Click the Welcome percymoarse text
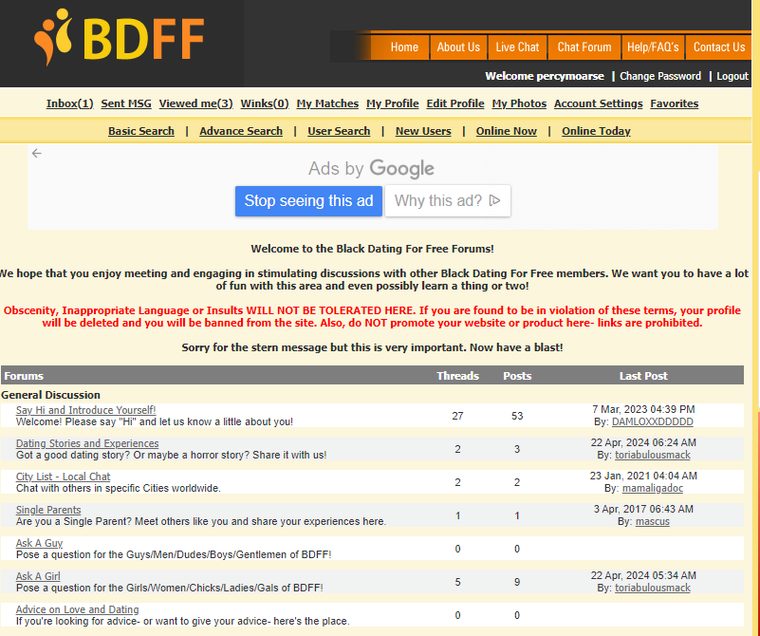 click(545, 76)
